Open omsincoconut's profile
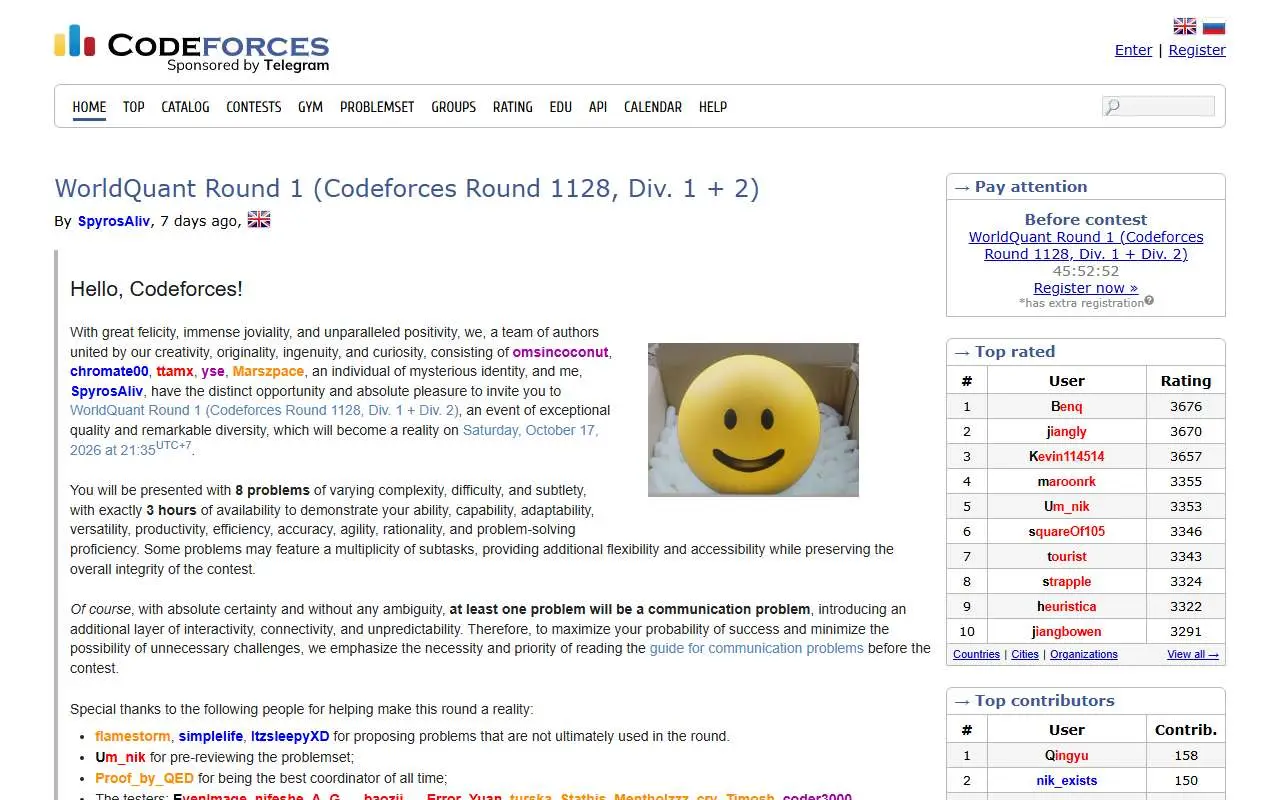This screenshot has width=1280, height=800. pos(561,352)
